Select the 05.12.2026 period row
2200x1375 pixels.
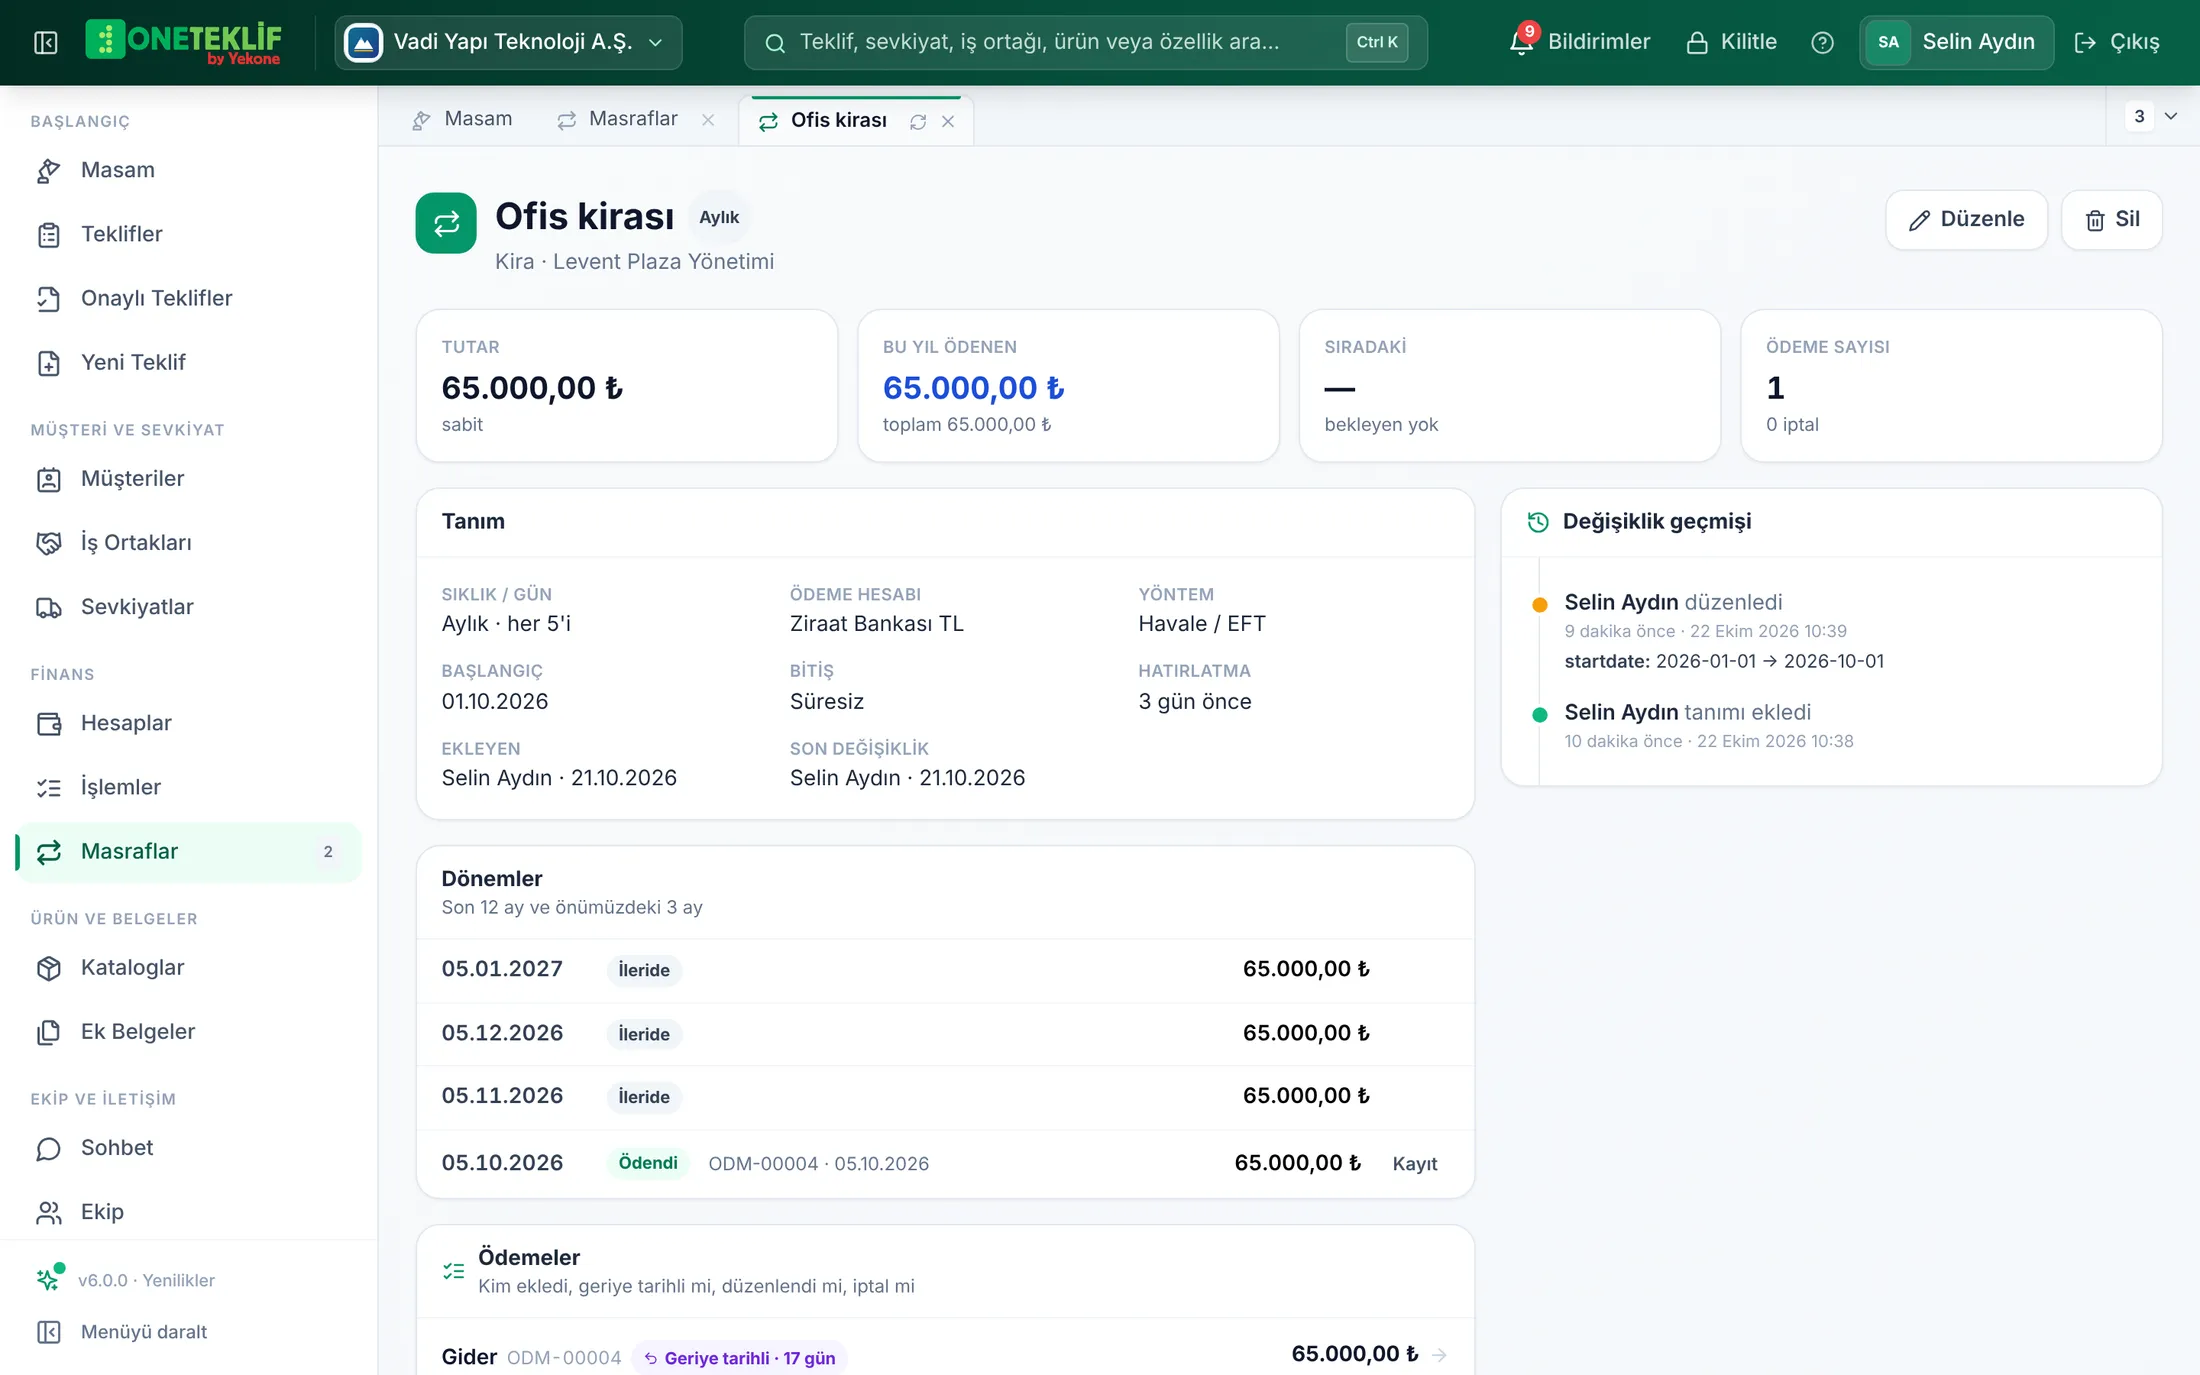[x=945, y=1033]
